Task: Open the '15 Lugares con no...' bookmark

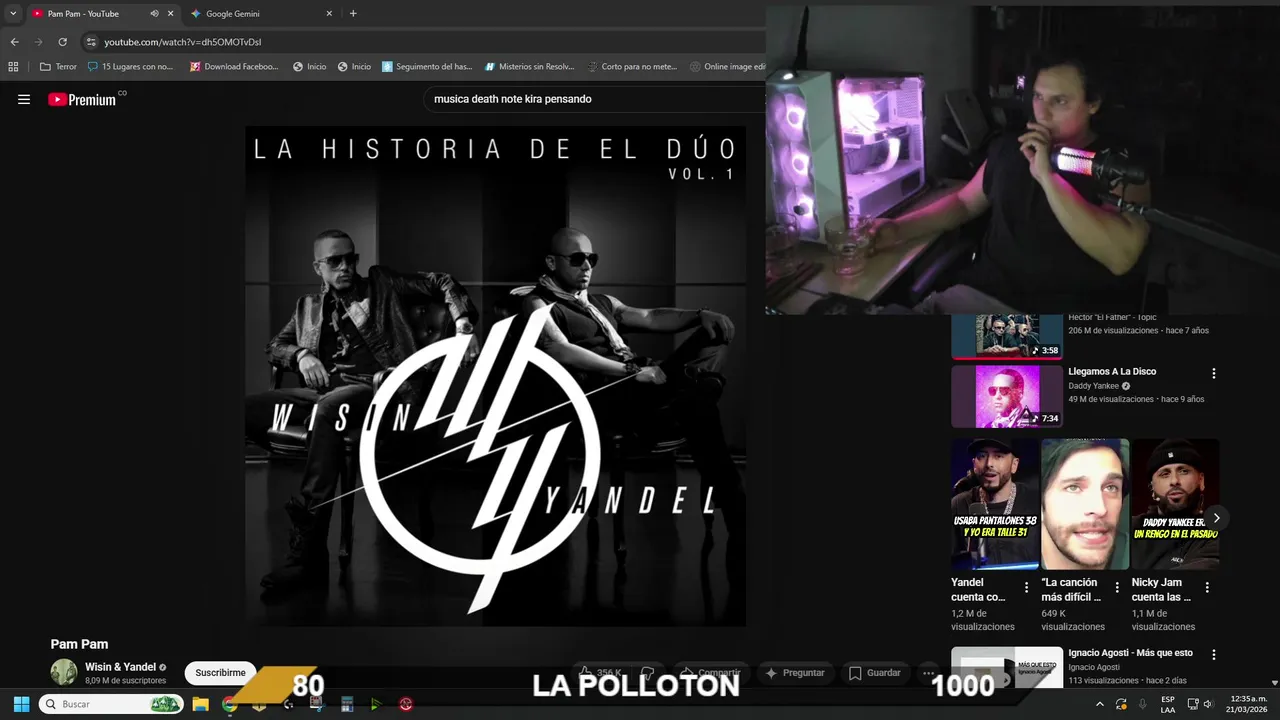Action: [130, 67]
